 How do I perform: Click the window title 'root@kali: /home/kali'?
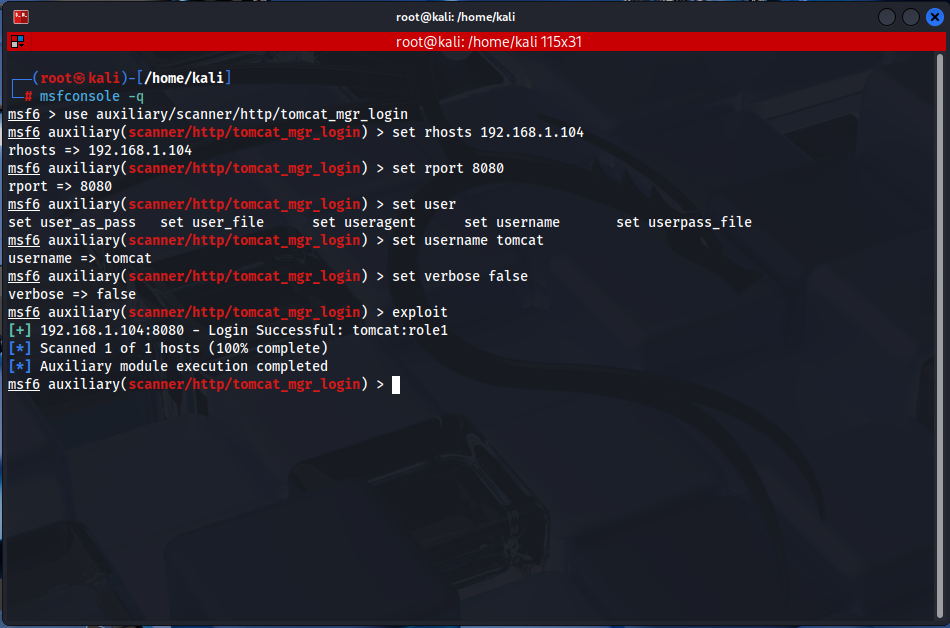click(456, 17)
